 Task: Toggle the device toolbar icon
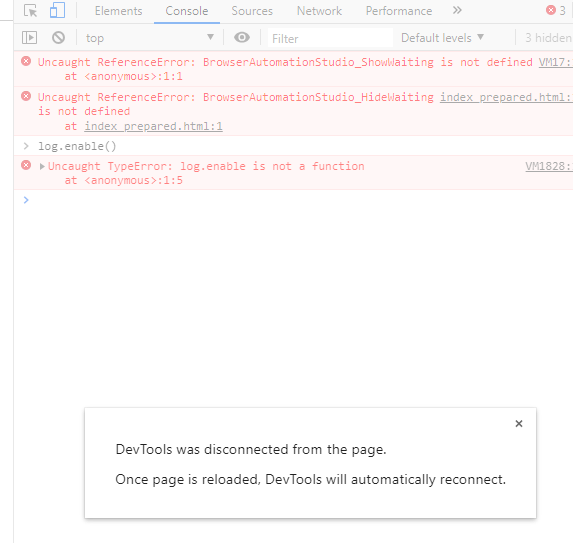click(x=57, y=10)
